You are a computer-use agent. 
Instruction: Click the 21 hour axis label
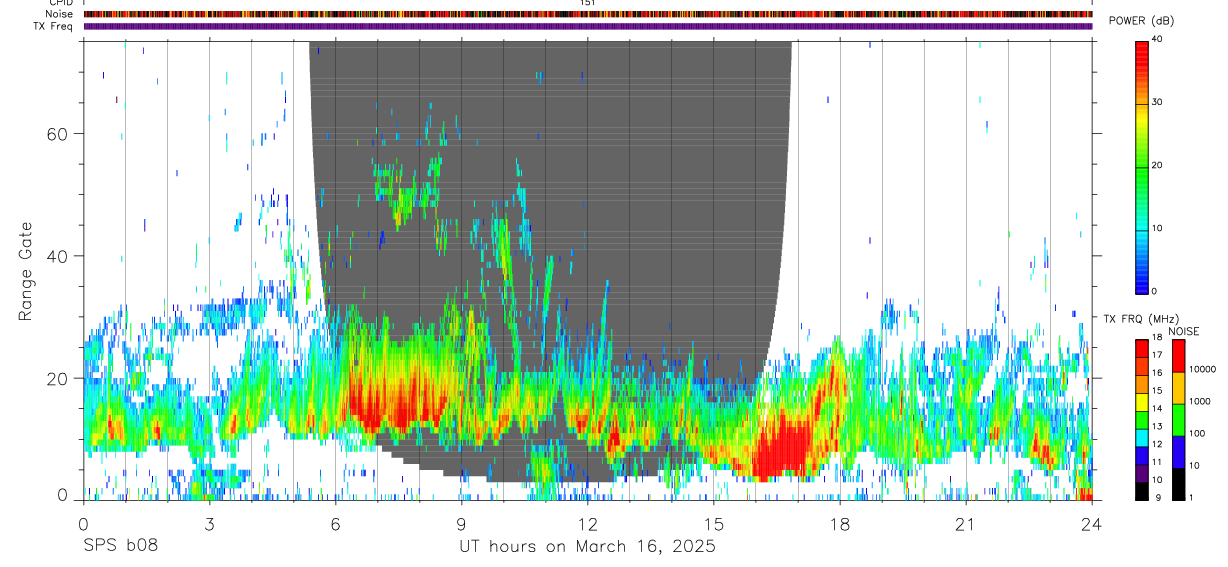click(966, 524)
